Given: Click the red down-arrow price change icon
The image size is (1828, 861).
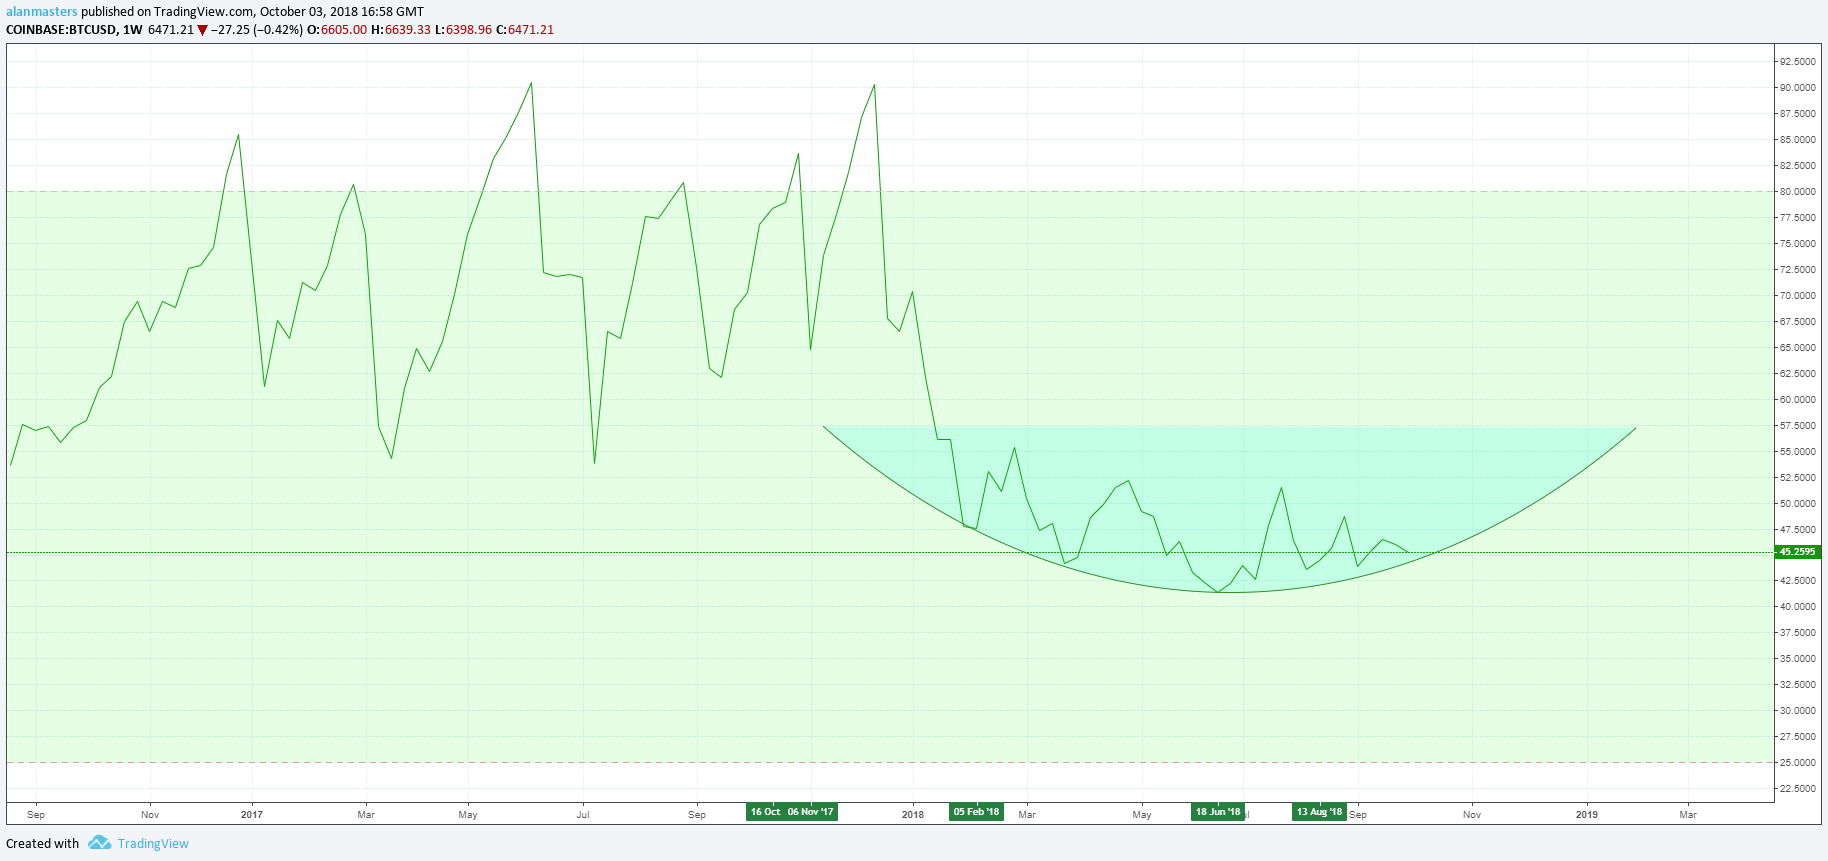Looking at the screenshot, I should click(x=202, y=30).
